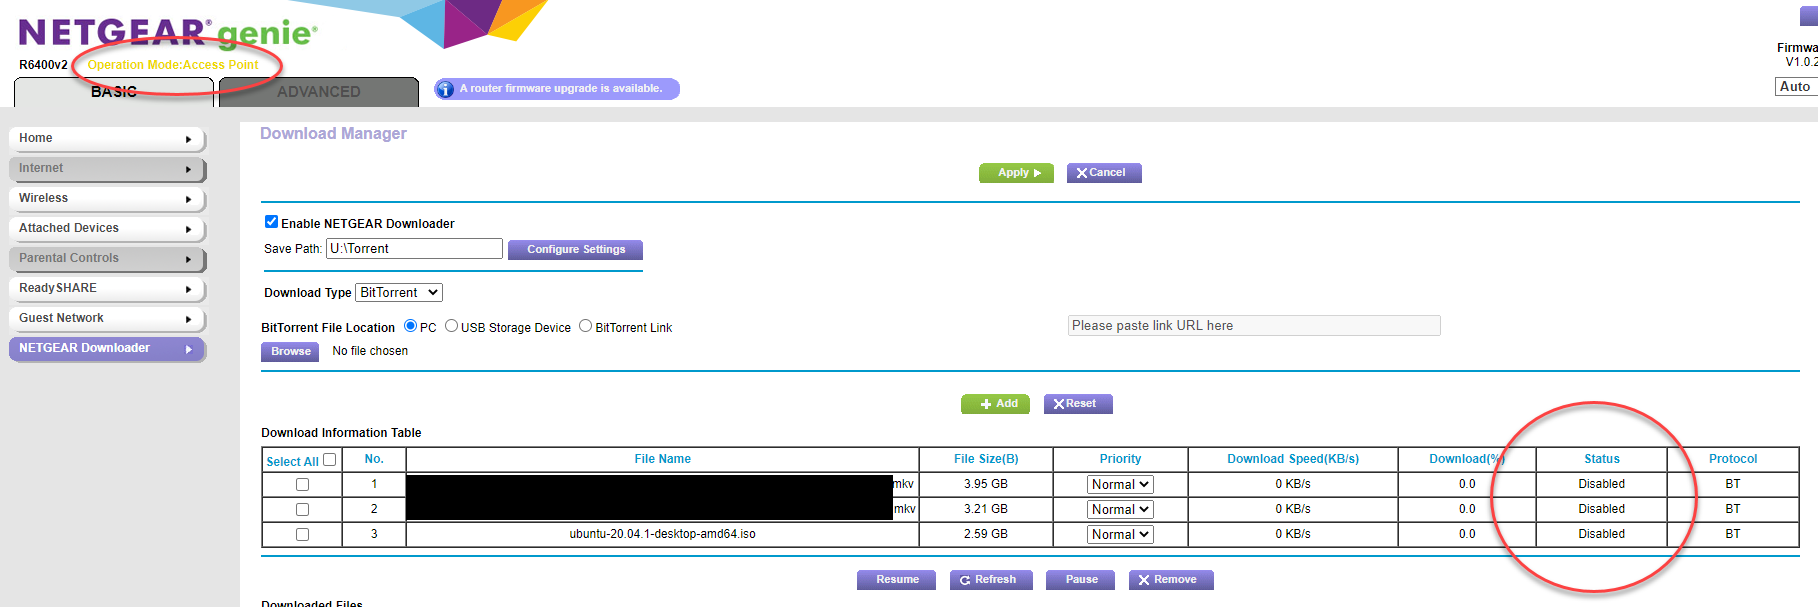Click the arrow icon on Guest Network
1818x607 pixels.
[x=188, y=319]
